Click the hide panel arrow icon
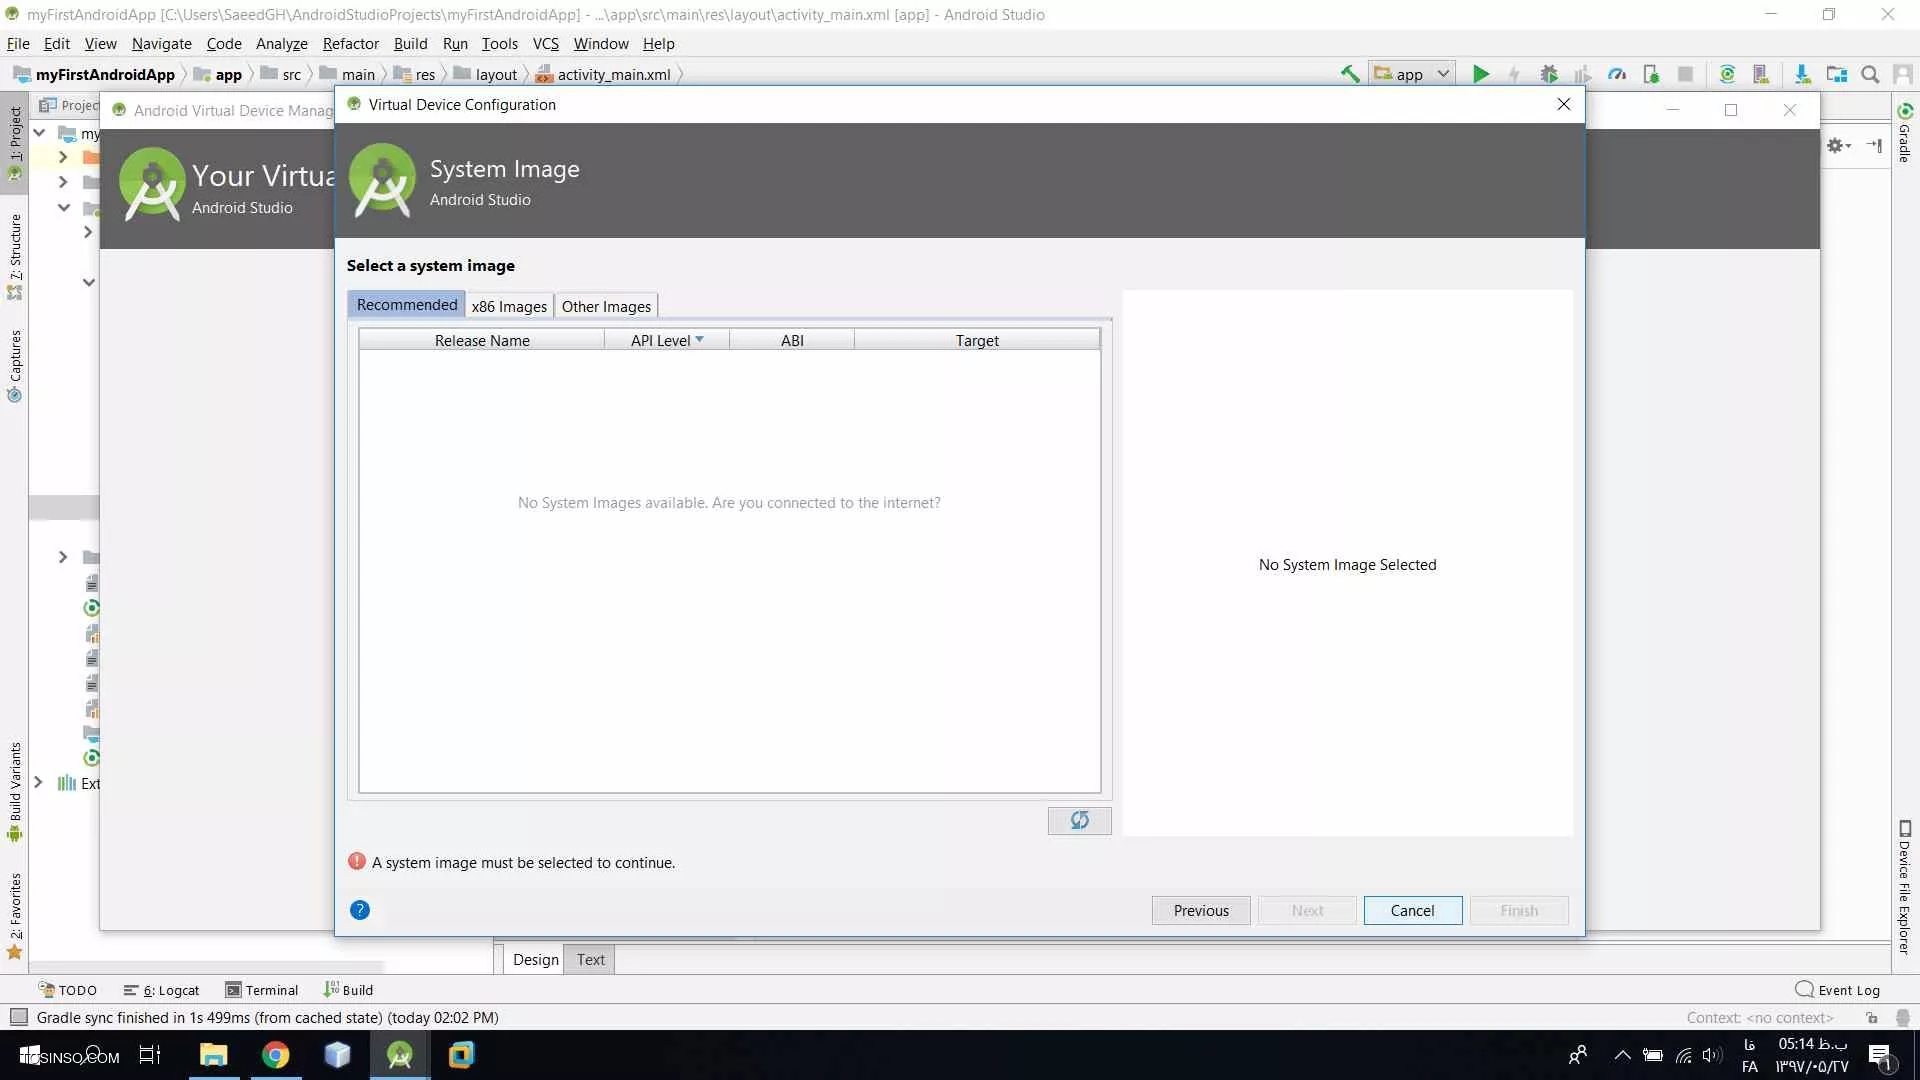The width and height of the screenshot is (1920, 1080). click(x=1874, y=146)
